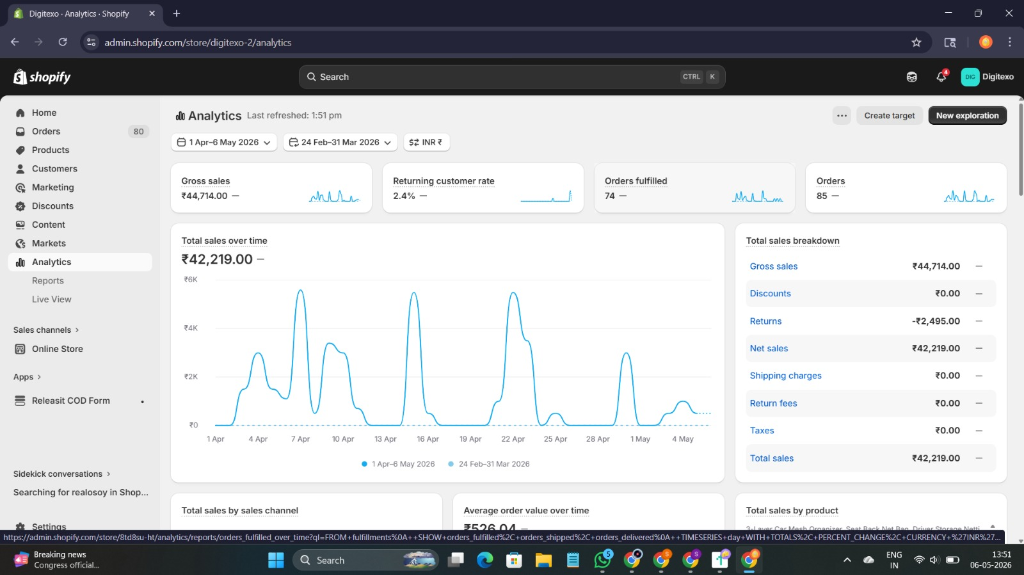
Task: Click the Releasit COD Form app icon
Action: coord(20,401)
